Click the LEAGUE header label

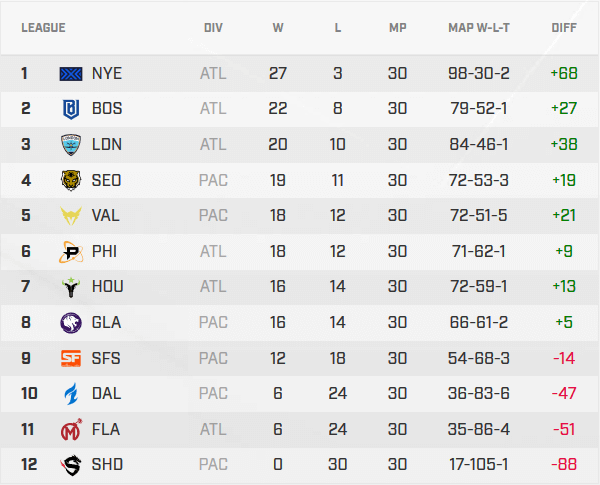click(43, 28)
